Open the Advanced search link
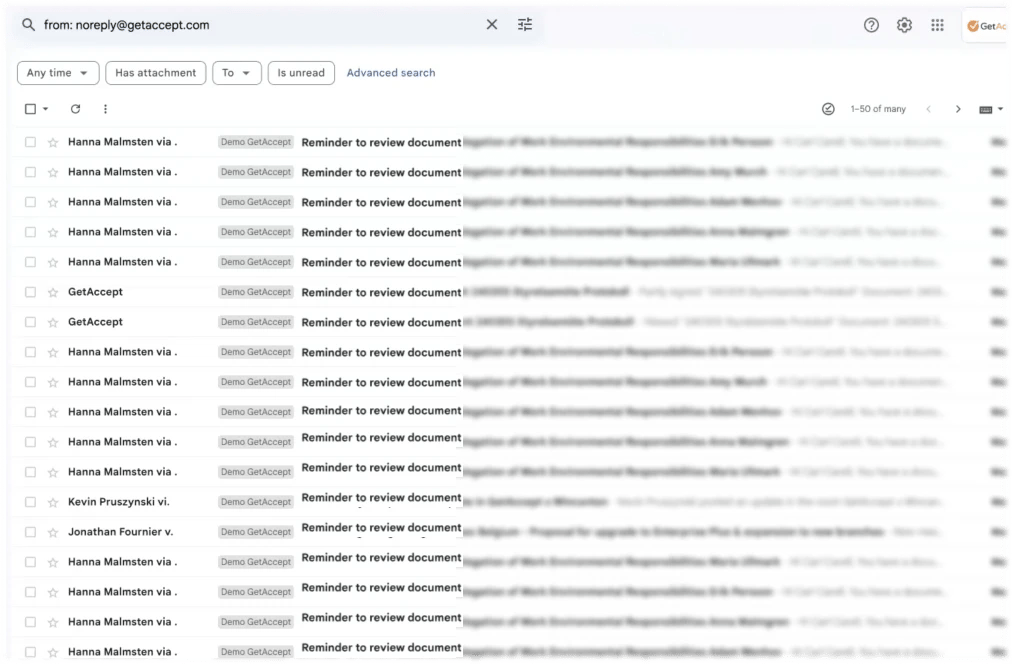The image size is (1012, 664). coord(391,73)
